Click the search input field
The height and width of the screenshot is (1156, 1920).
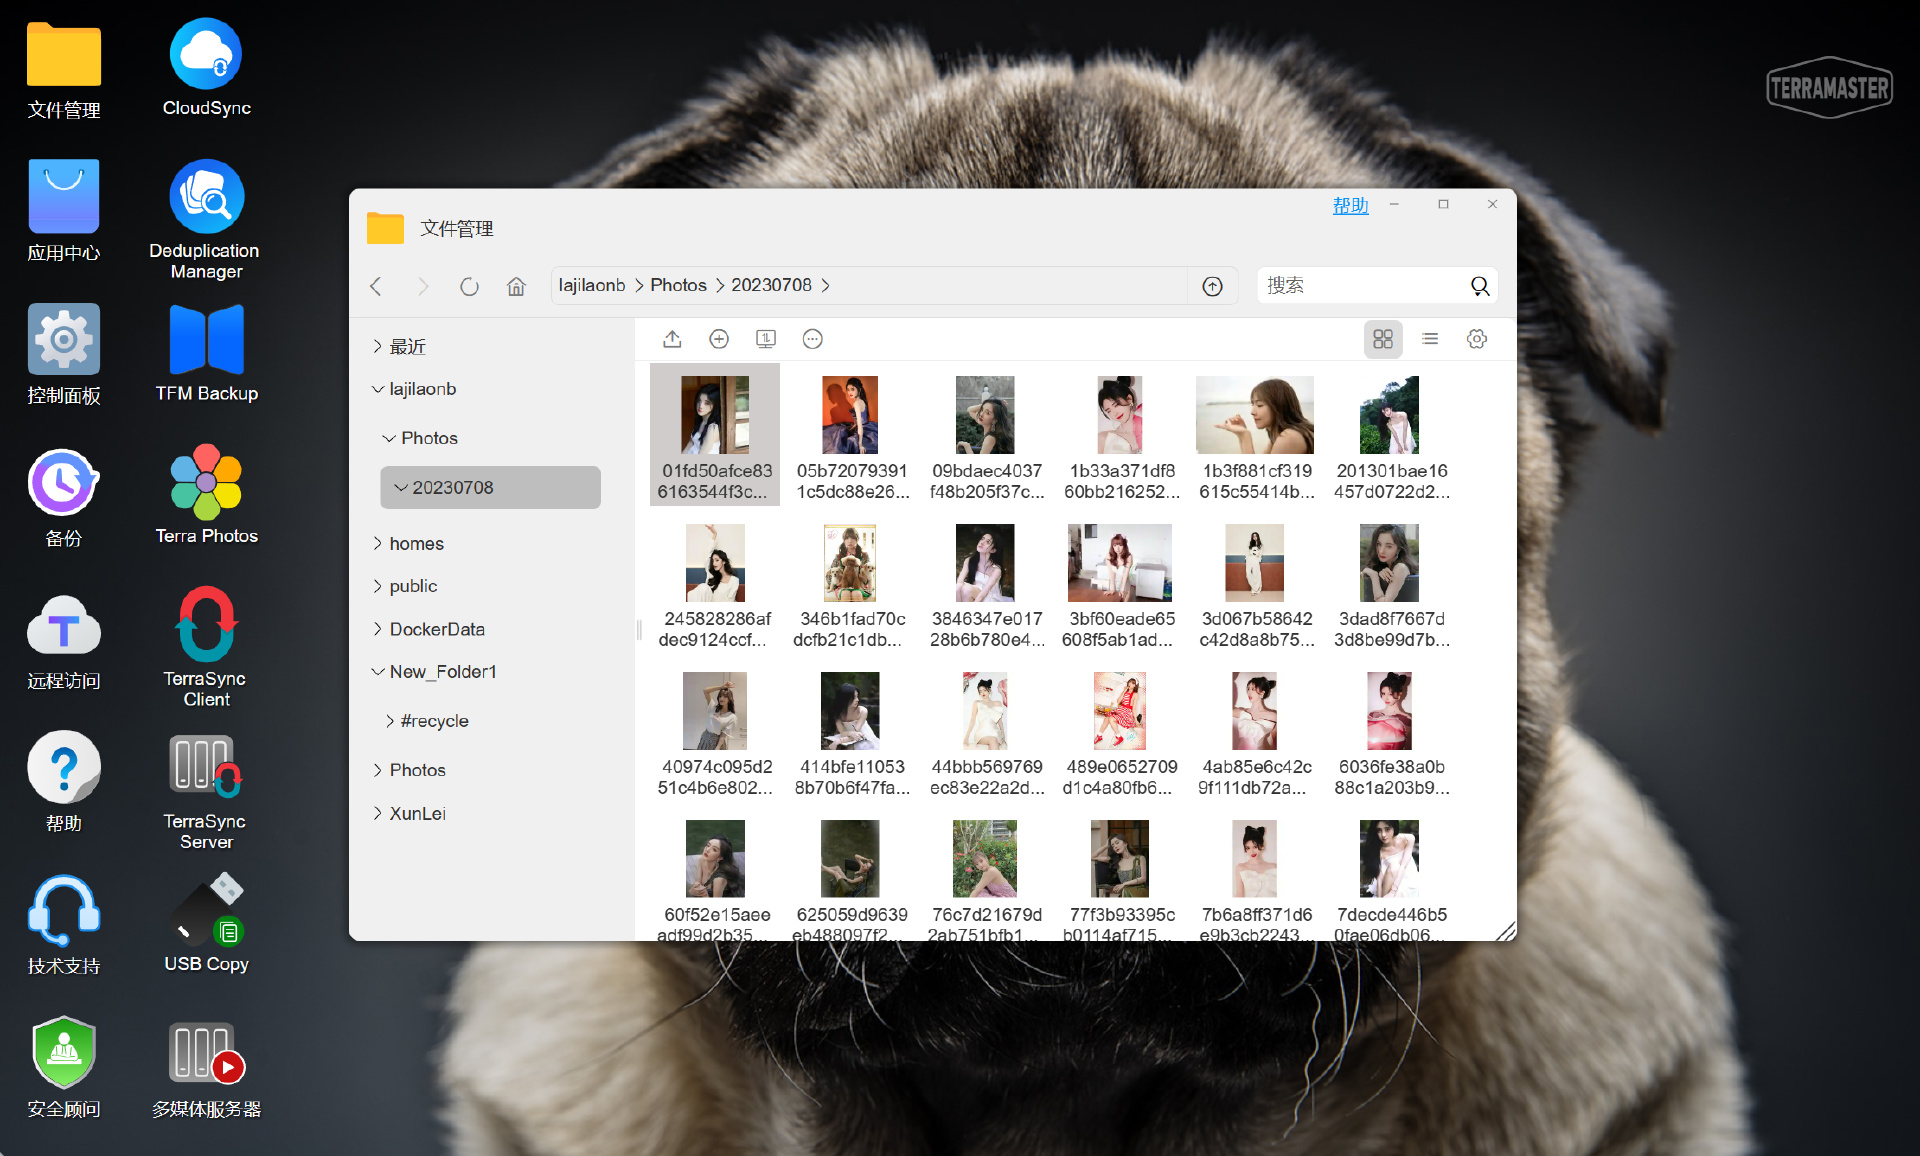pos(1360,286)
